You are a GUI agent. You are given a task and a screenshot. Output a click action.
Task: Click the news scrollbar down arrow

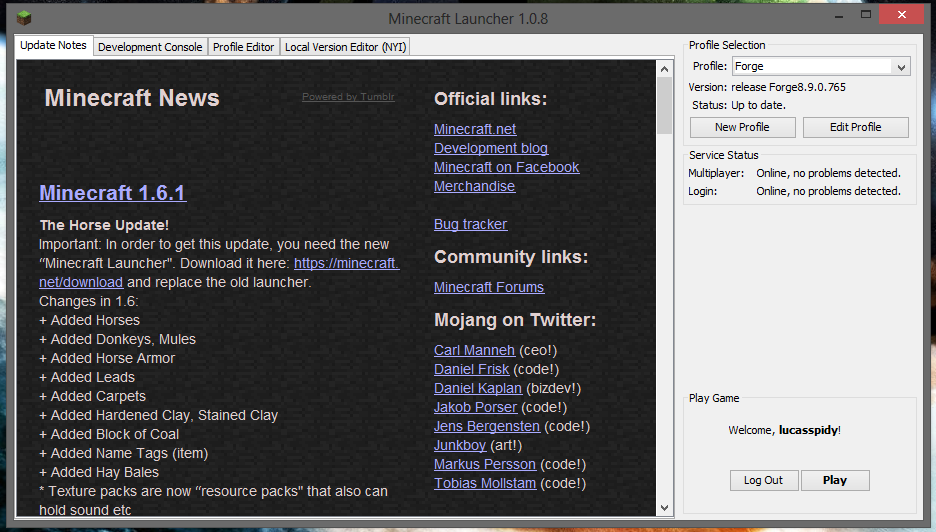(x=664, y=508)
